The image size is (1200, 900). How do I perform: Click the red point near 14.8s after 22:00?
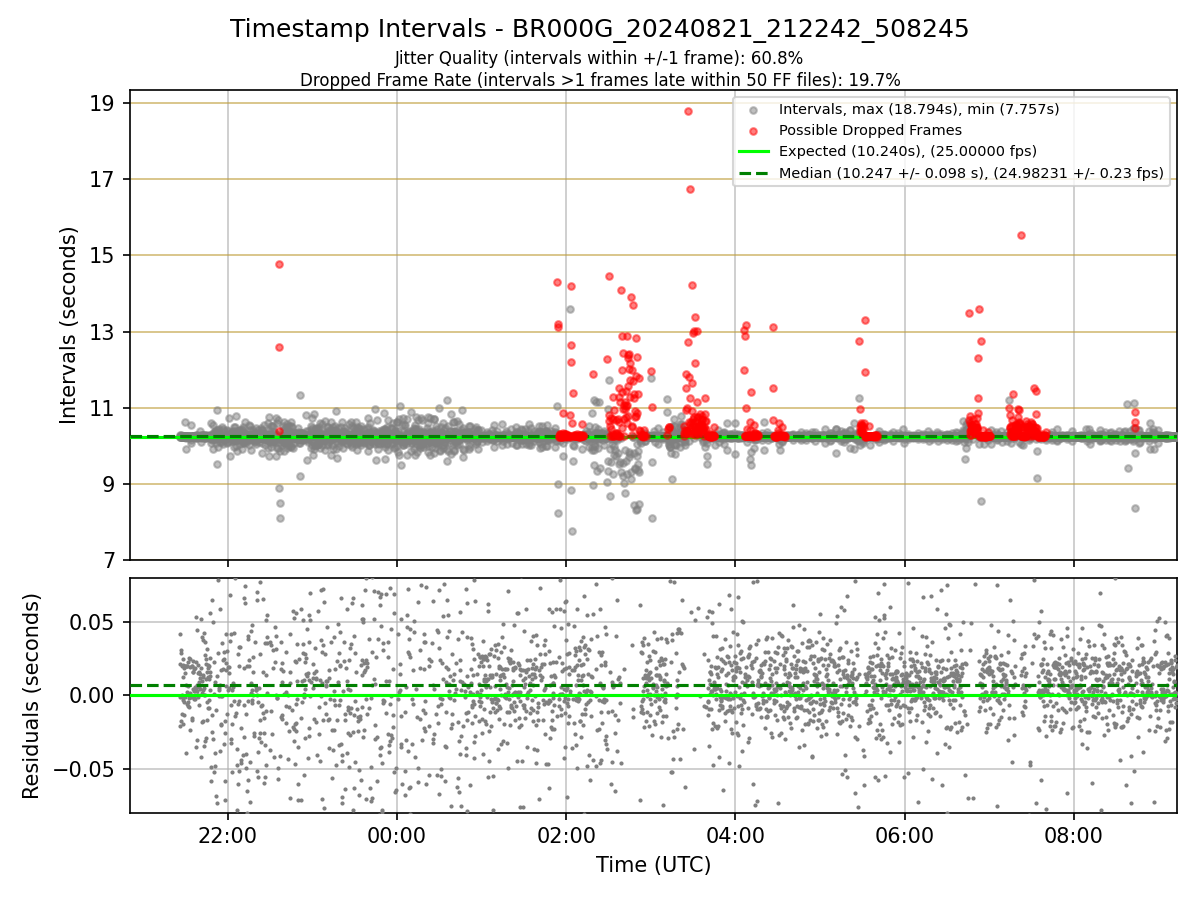click(279, 264)
